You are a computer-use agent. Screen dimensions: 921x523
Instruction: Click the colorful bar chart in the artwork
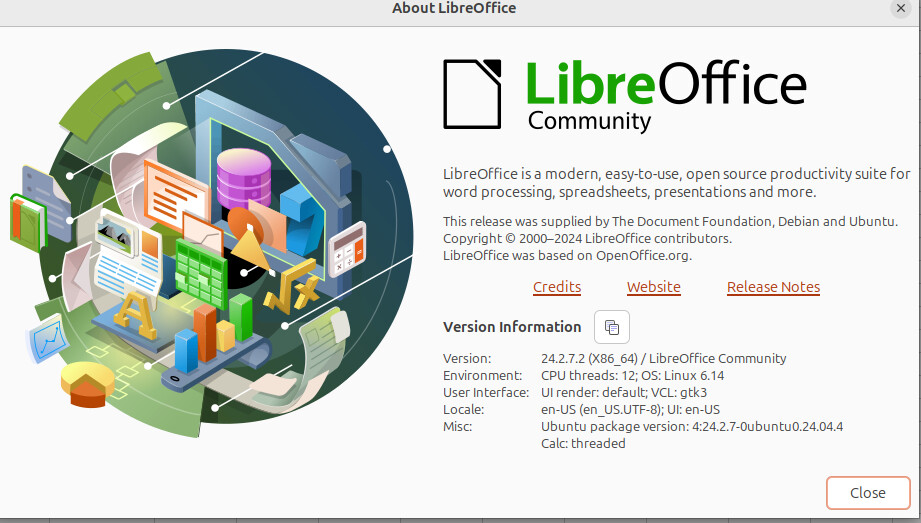[x=213, y=332]
